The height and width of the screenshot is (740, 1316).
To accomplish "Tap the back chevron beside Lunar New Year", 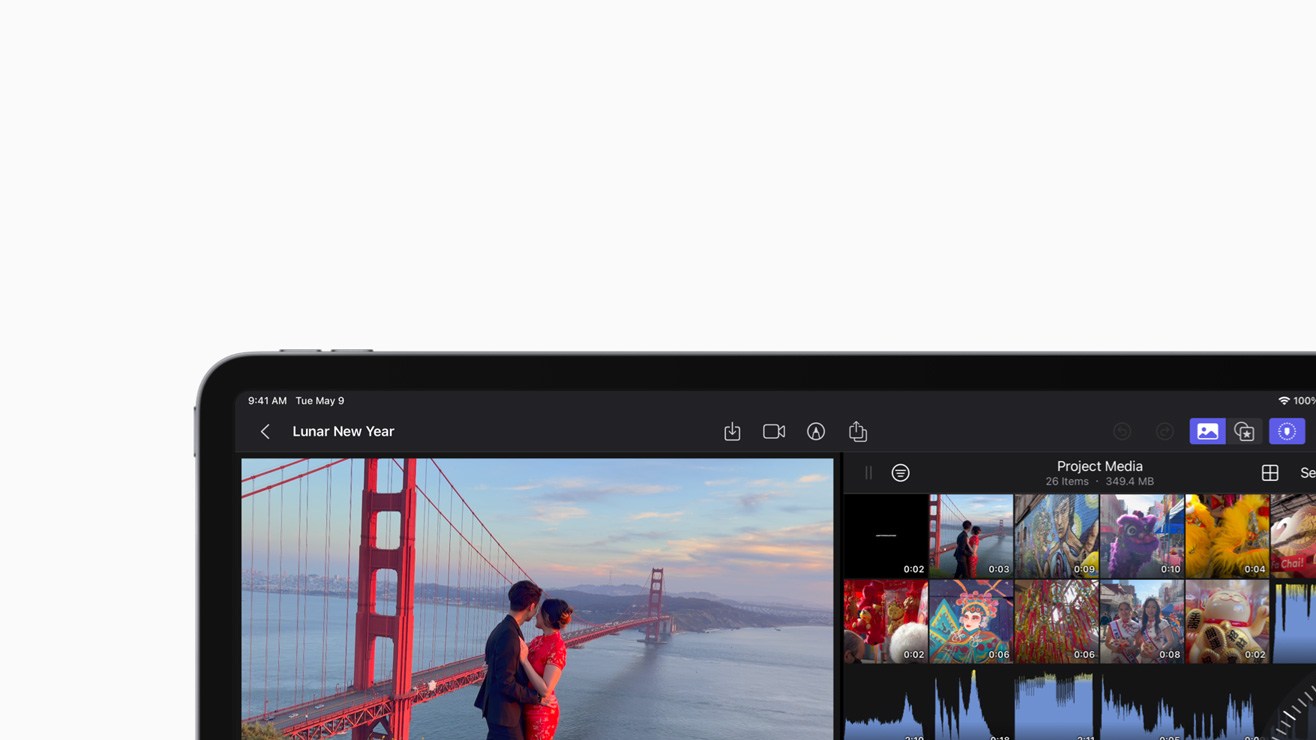I will coord(265,432).
